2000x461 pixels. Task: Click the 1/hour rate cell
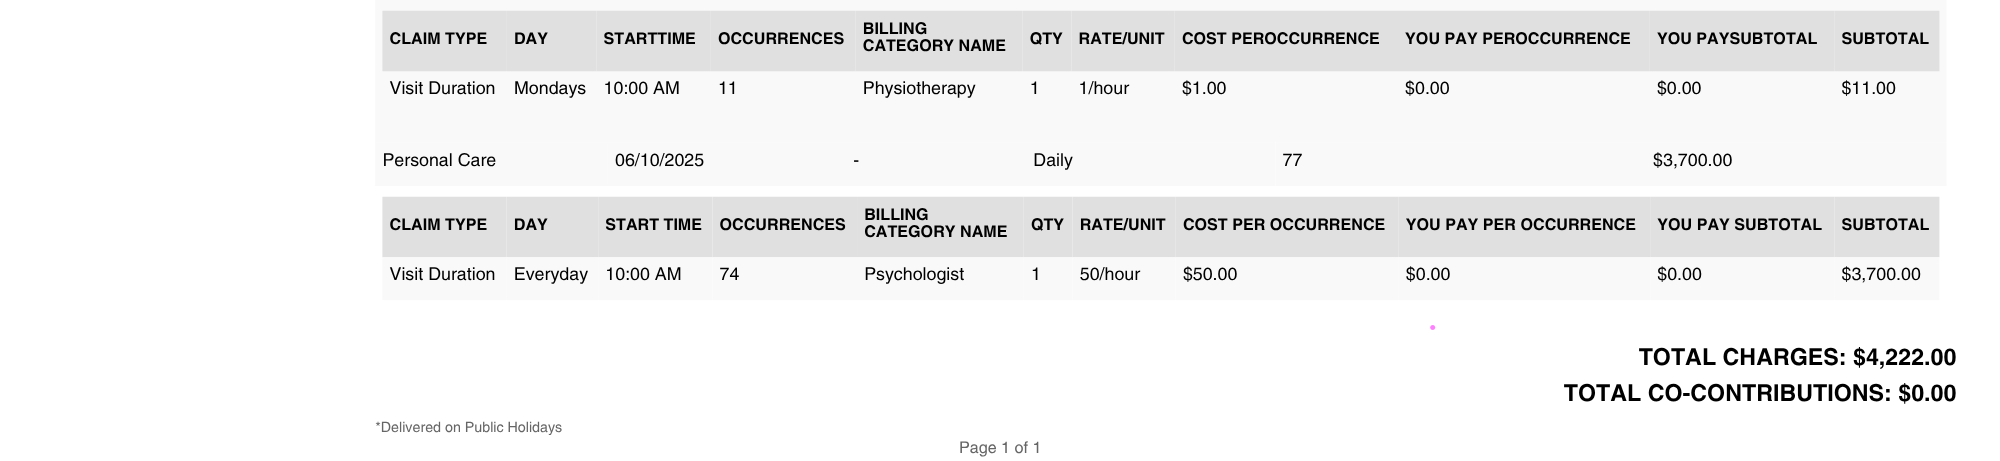tap(1103, 88)
